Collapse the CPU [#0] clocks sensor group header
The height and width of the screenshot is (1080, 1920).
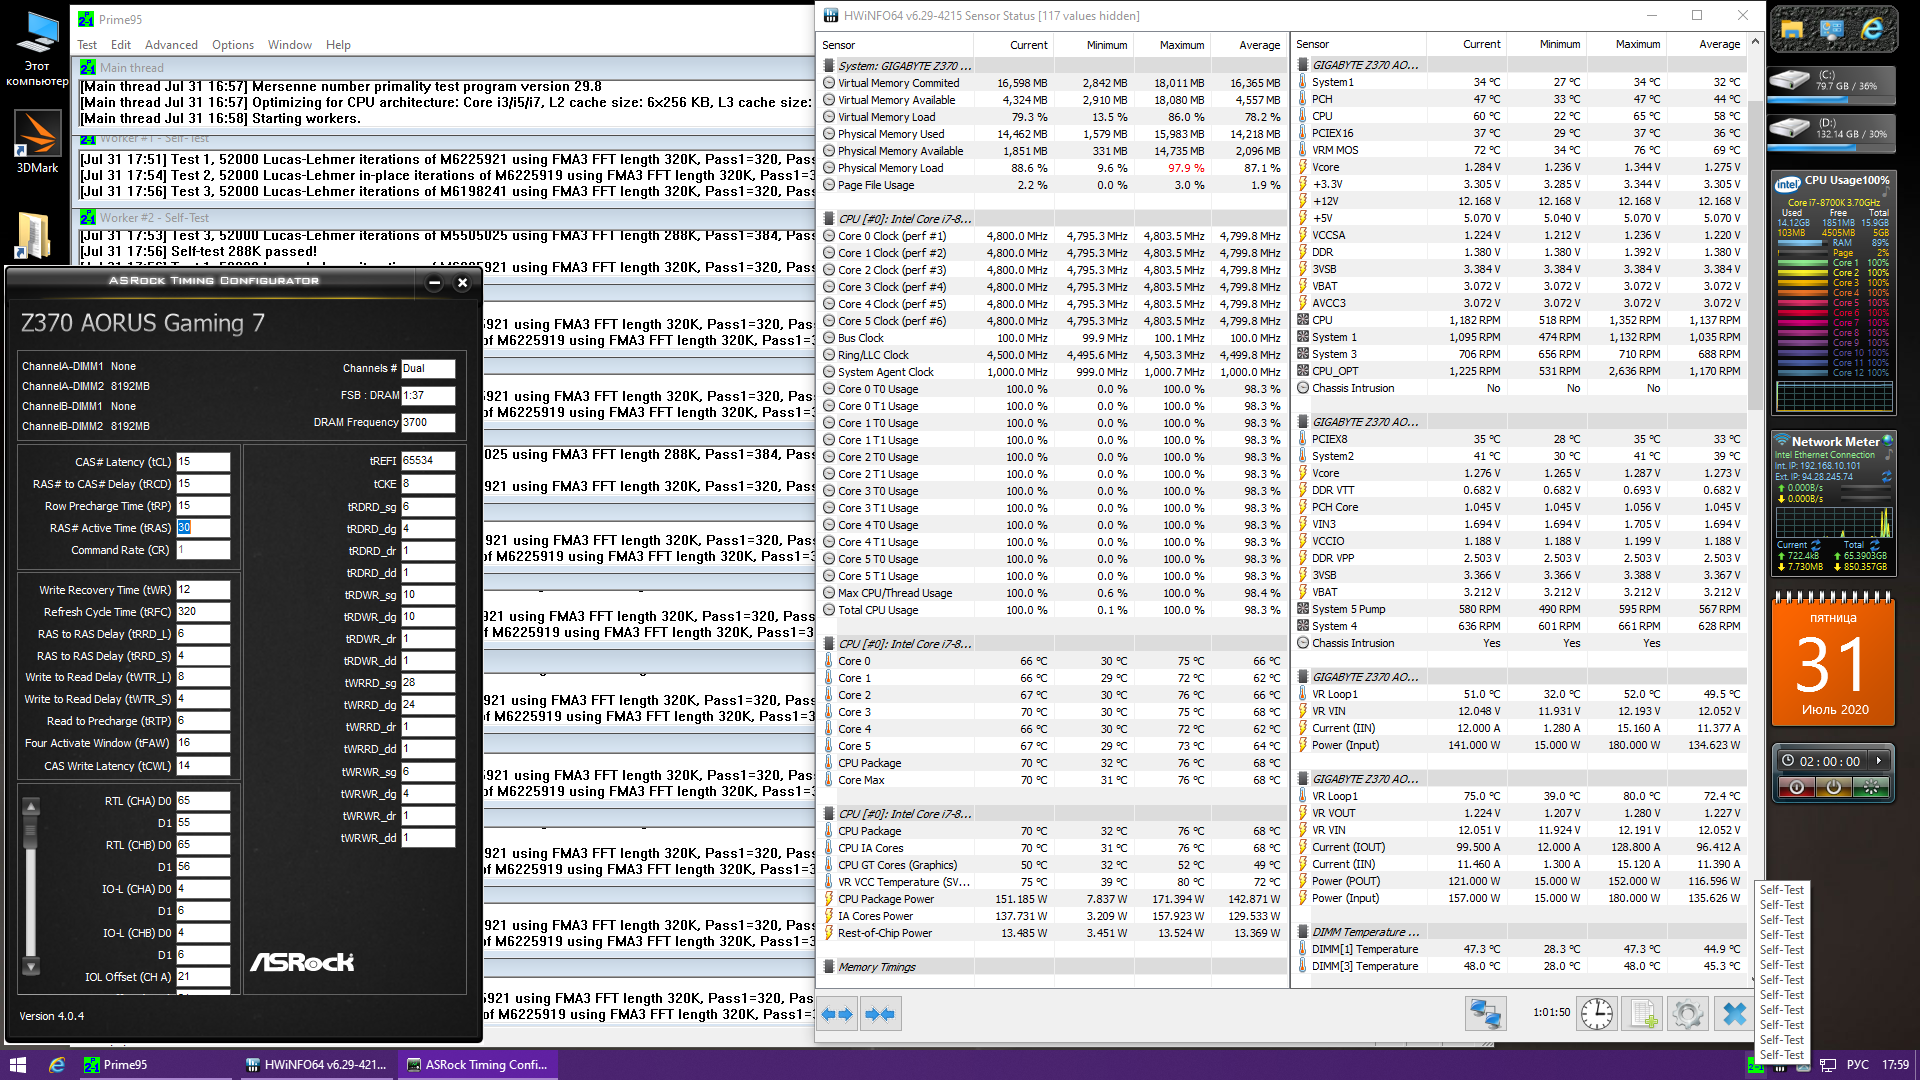point(904,219)
